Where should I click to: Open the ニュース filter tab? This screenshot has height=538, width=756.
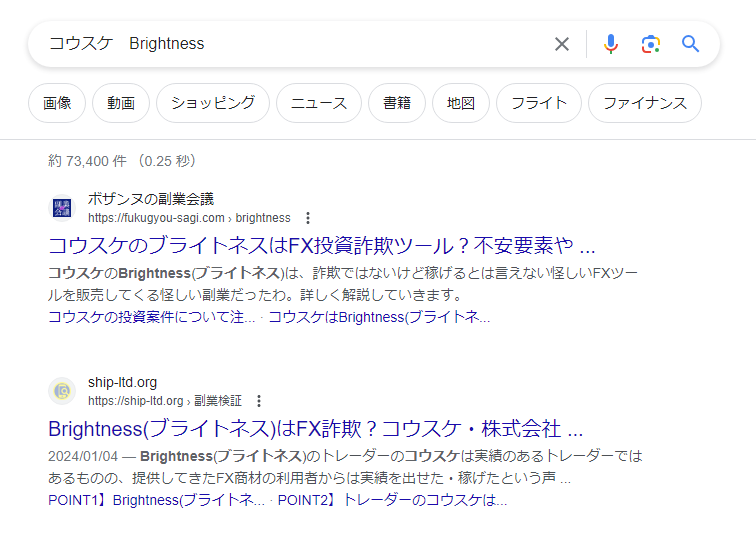coord(319,103)
